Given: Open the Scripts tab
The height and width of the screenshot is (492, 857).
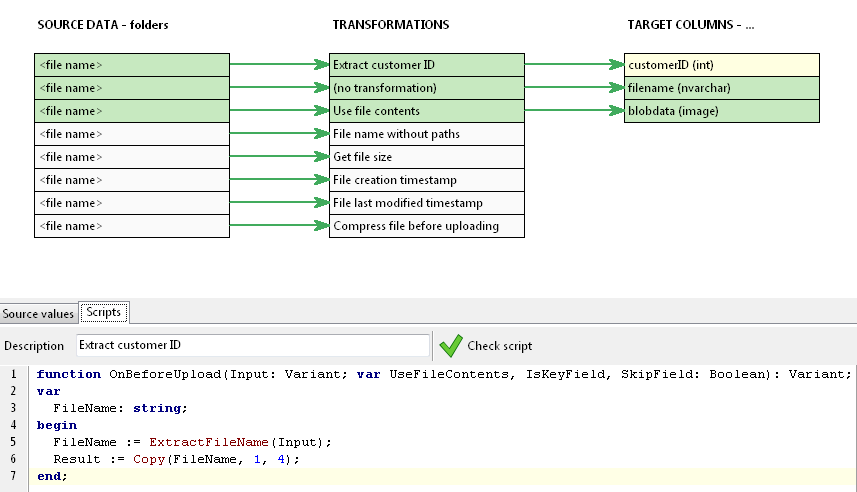Looking at the screenshot, I should [x=104, y=313].
